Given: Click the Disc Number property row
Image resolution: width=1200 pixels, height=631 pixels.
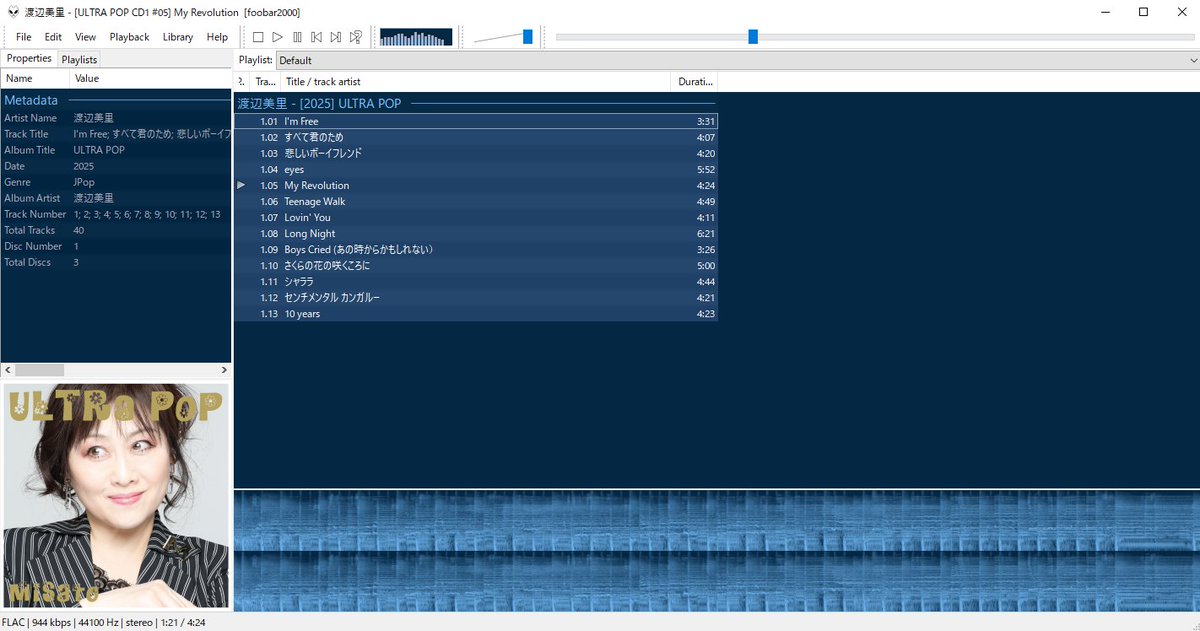Looking at the screenshot, I should pyautogui.click(x=116, y=246).
